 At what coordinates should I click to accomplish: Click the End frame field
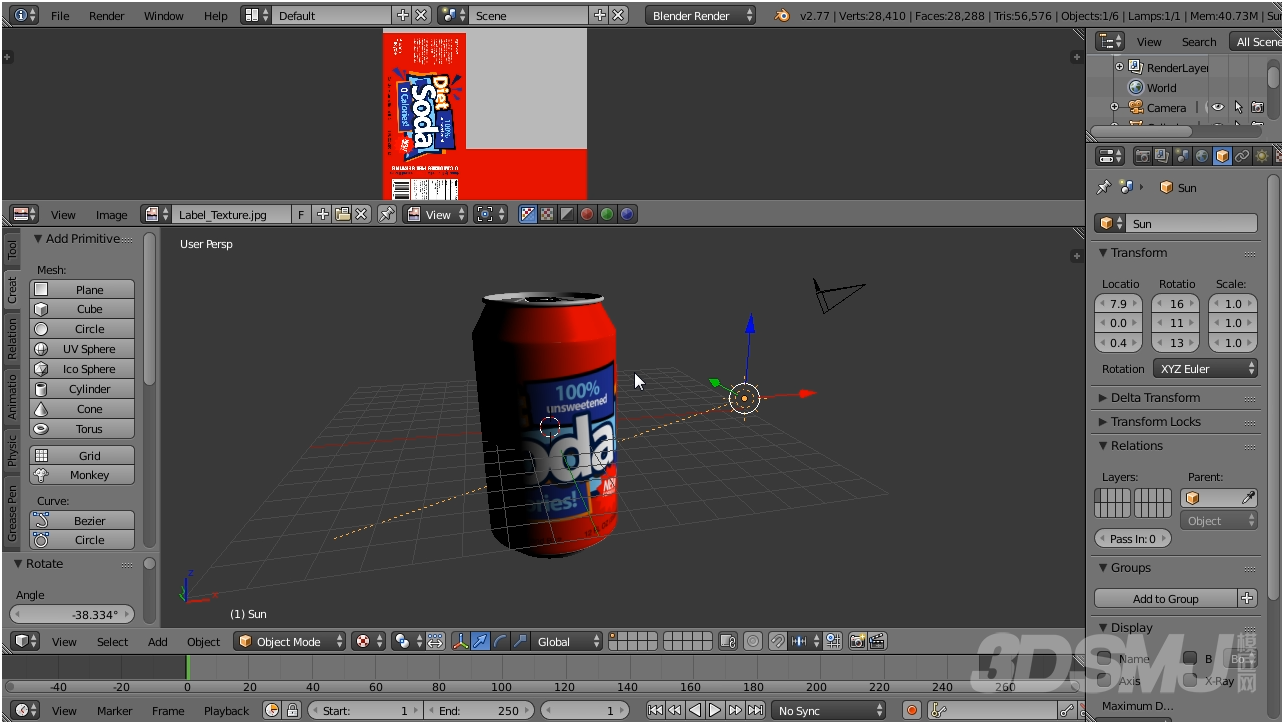[477, 710]
